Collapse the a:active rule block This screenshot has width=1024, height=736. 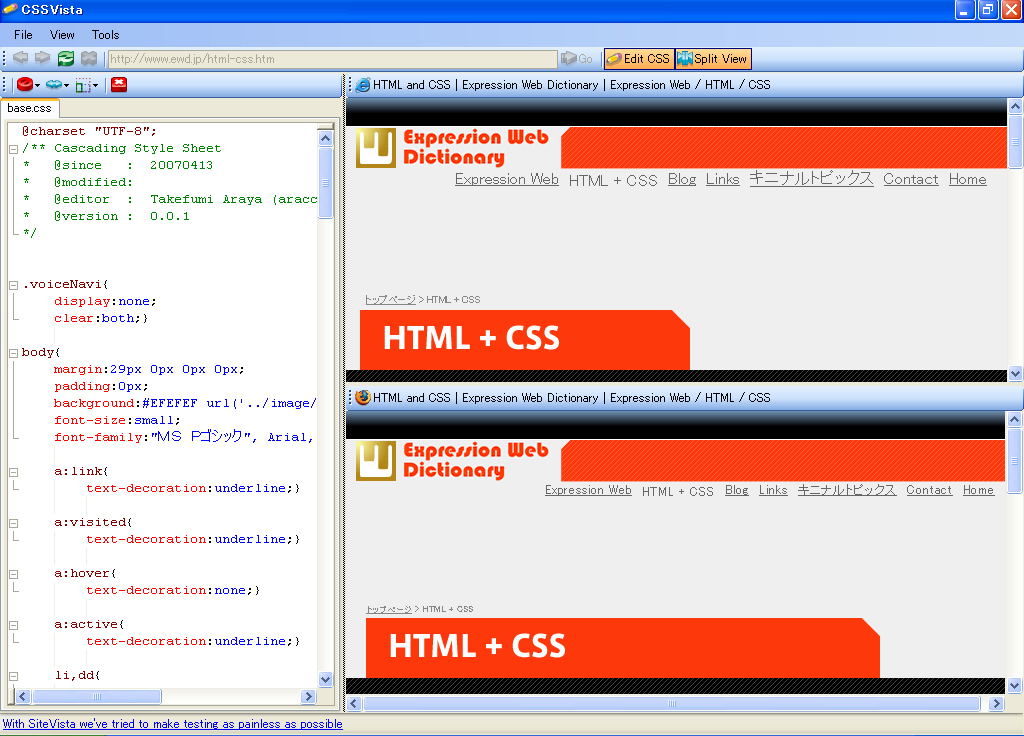13,624
